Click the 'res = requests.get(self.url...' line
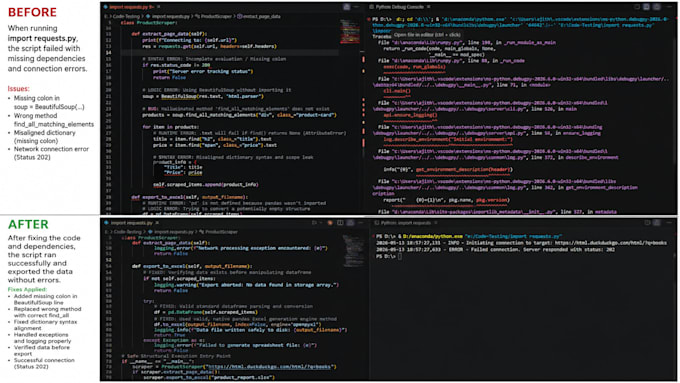This screenshot has width=680, height=383. (209, 46)
